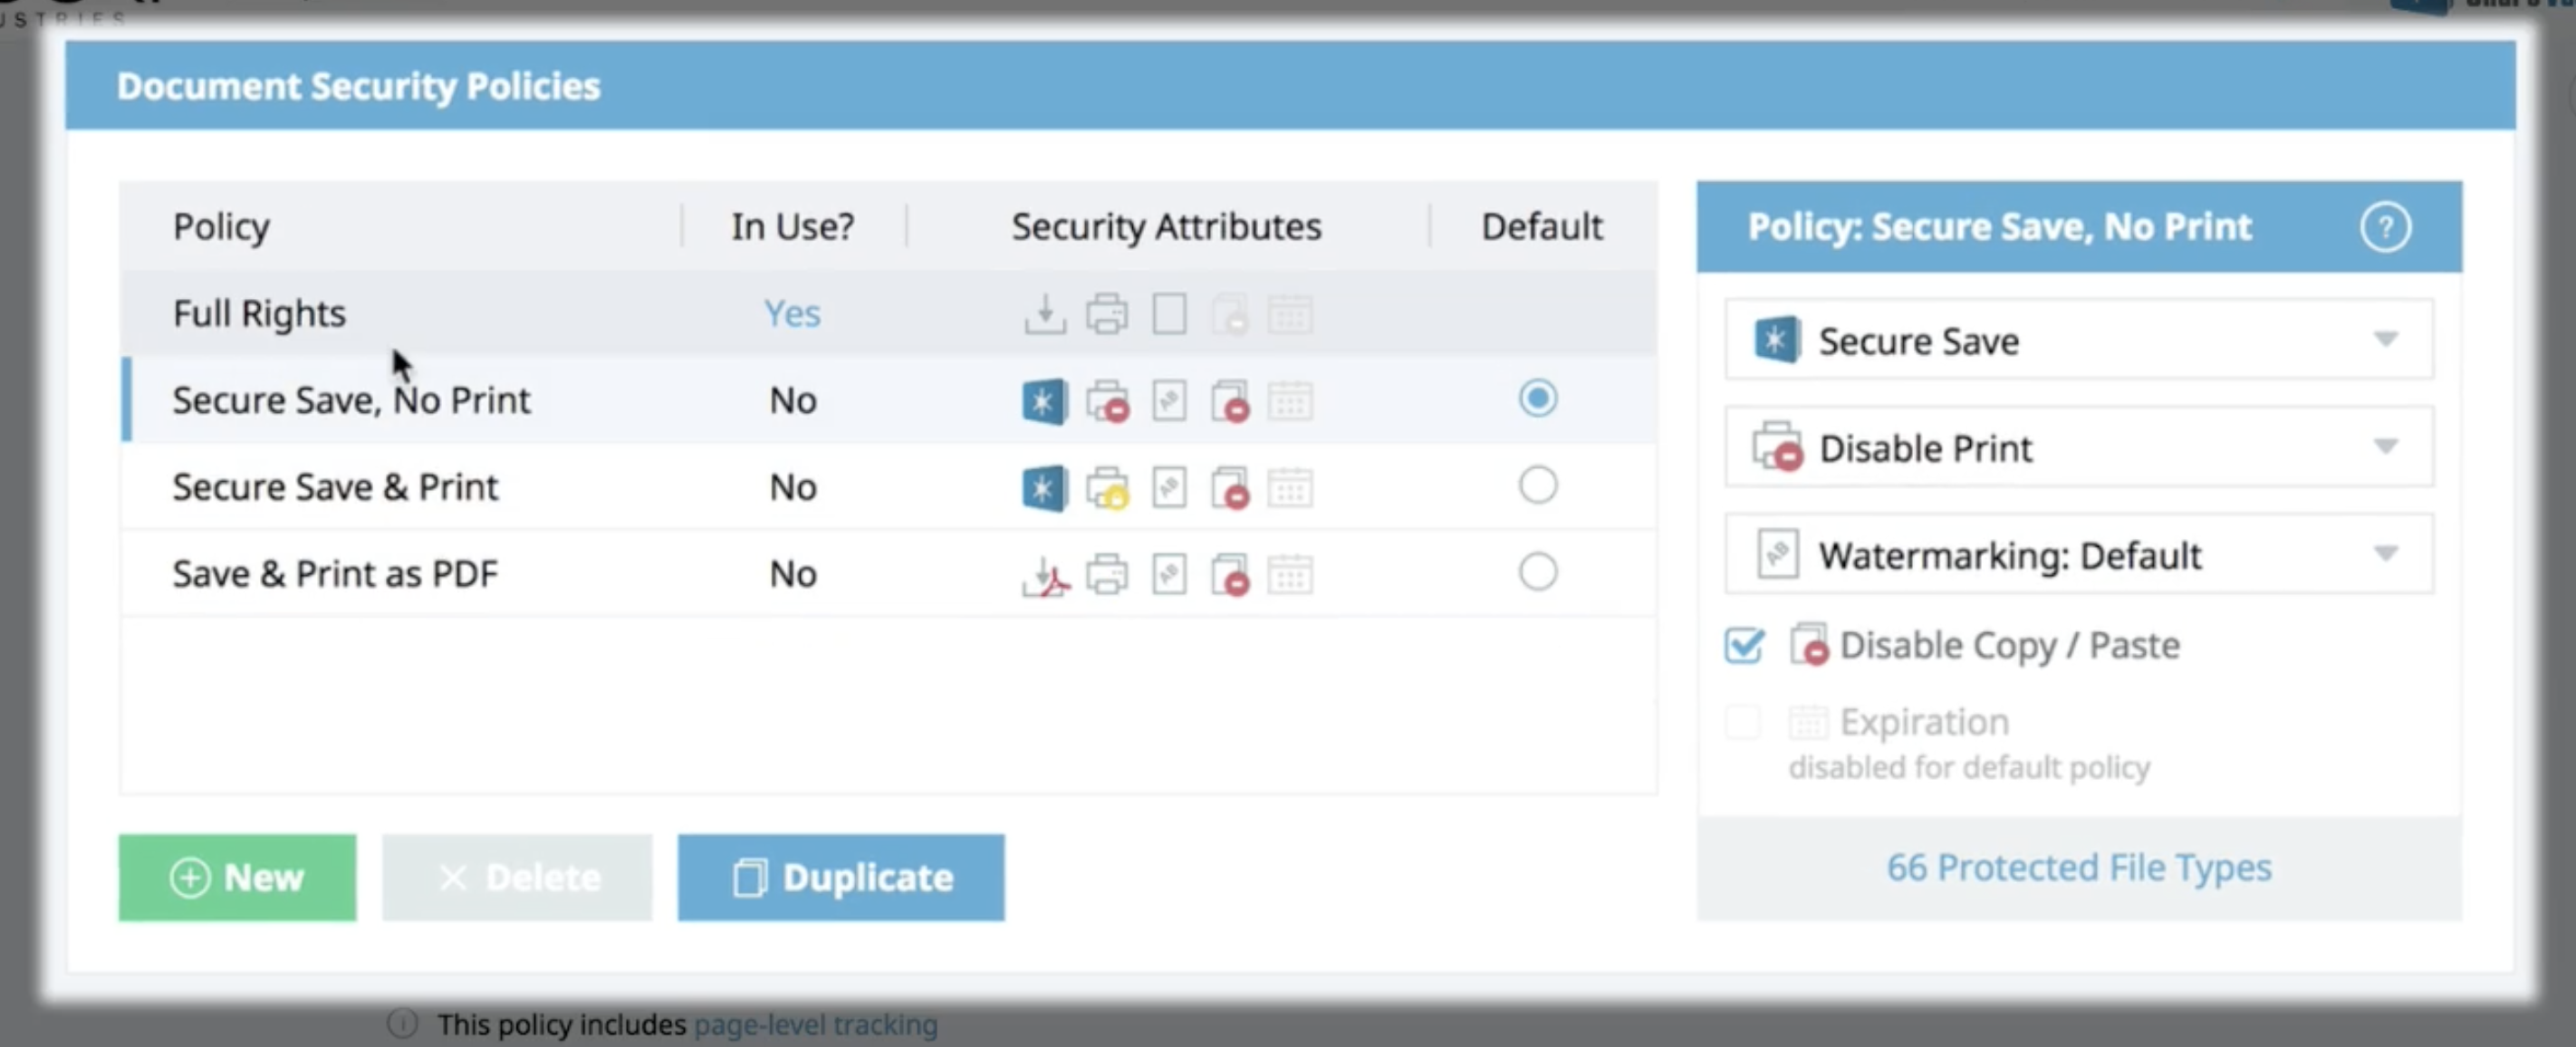2576x1047 pixels.
Task: Click the Disable Copy / Paste icon in panel
Action: (1809, 645)
